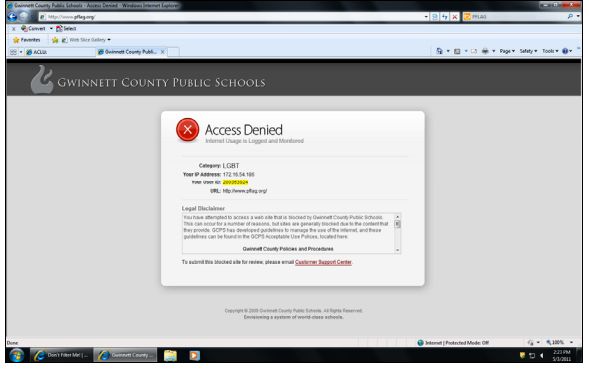Click the blocked URL http://www.pflag.org/ text

[x=245, y=191]
